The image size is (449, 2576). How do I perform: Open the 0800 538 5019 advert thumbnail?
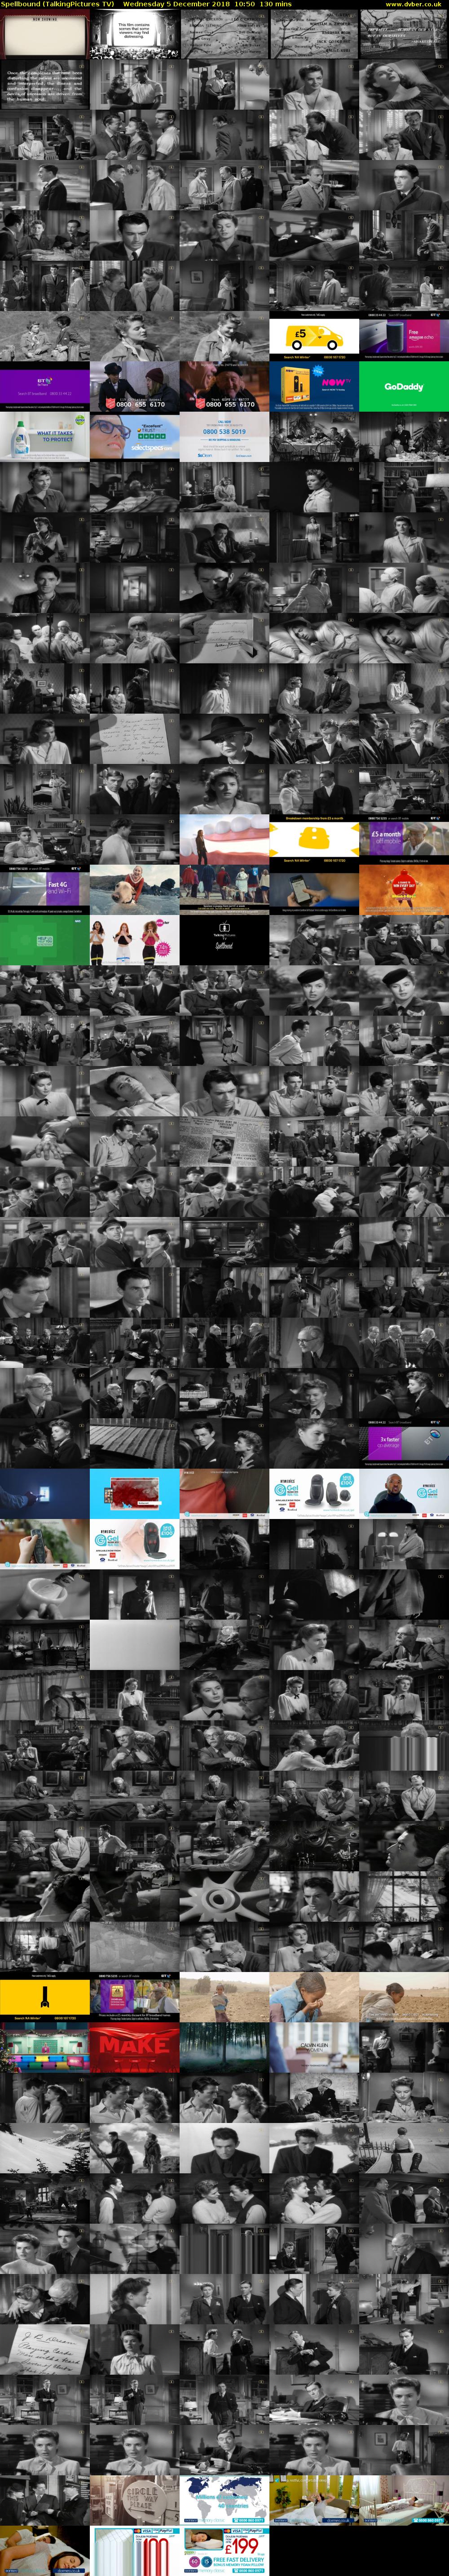[x=224, y=437]
